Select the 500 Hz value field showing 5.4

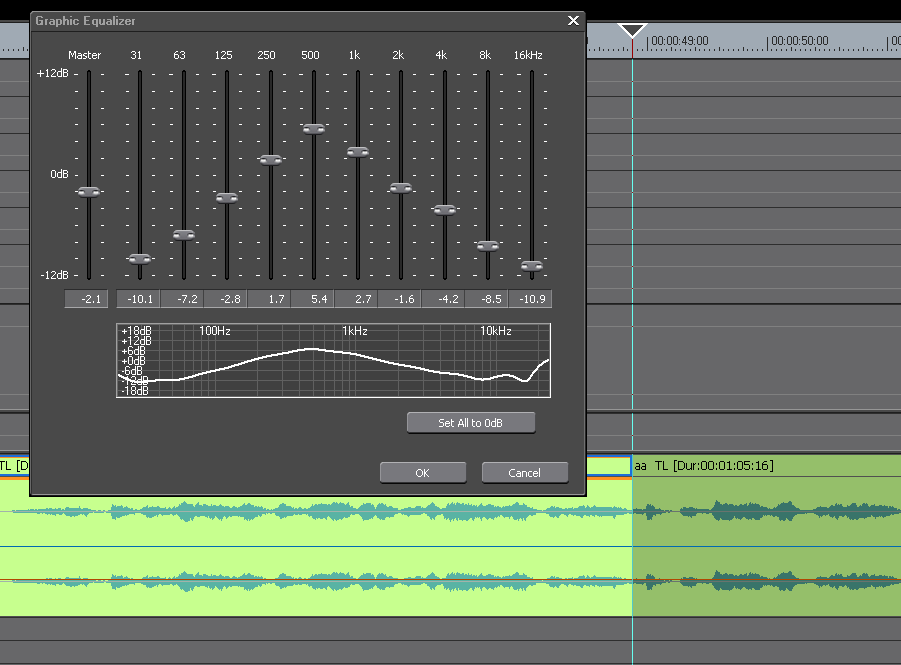click(312, 299)
